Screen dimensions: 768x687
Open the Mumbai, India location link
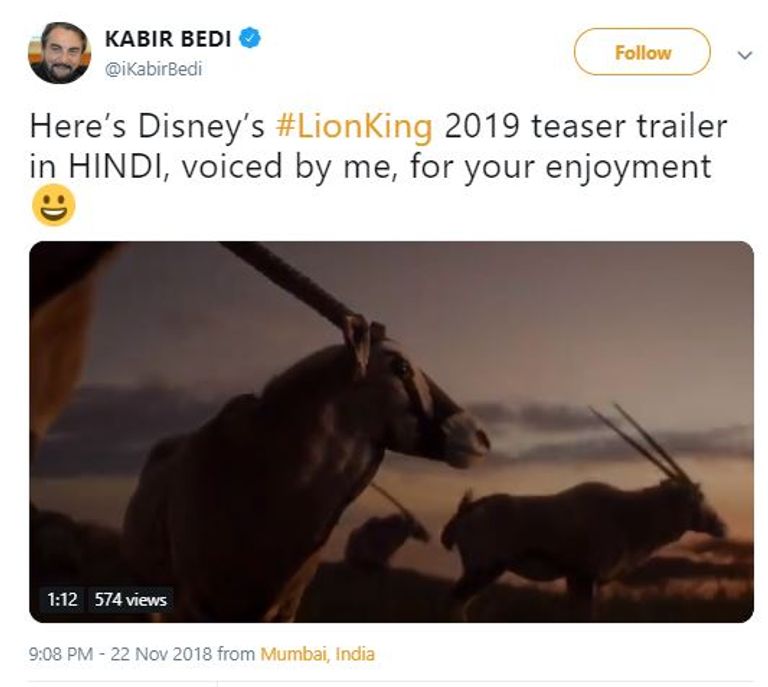pyautogui.click(x=317, y=654)
